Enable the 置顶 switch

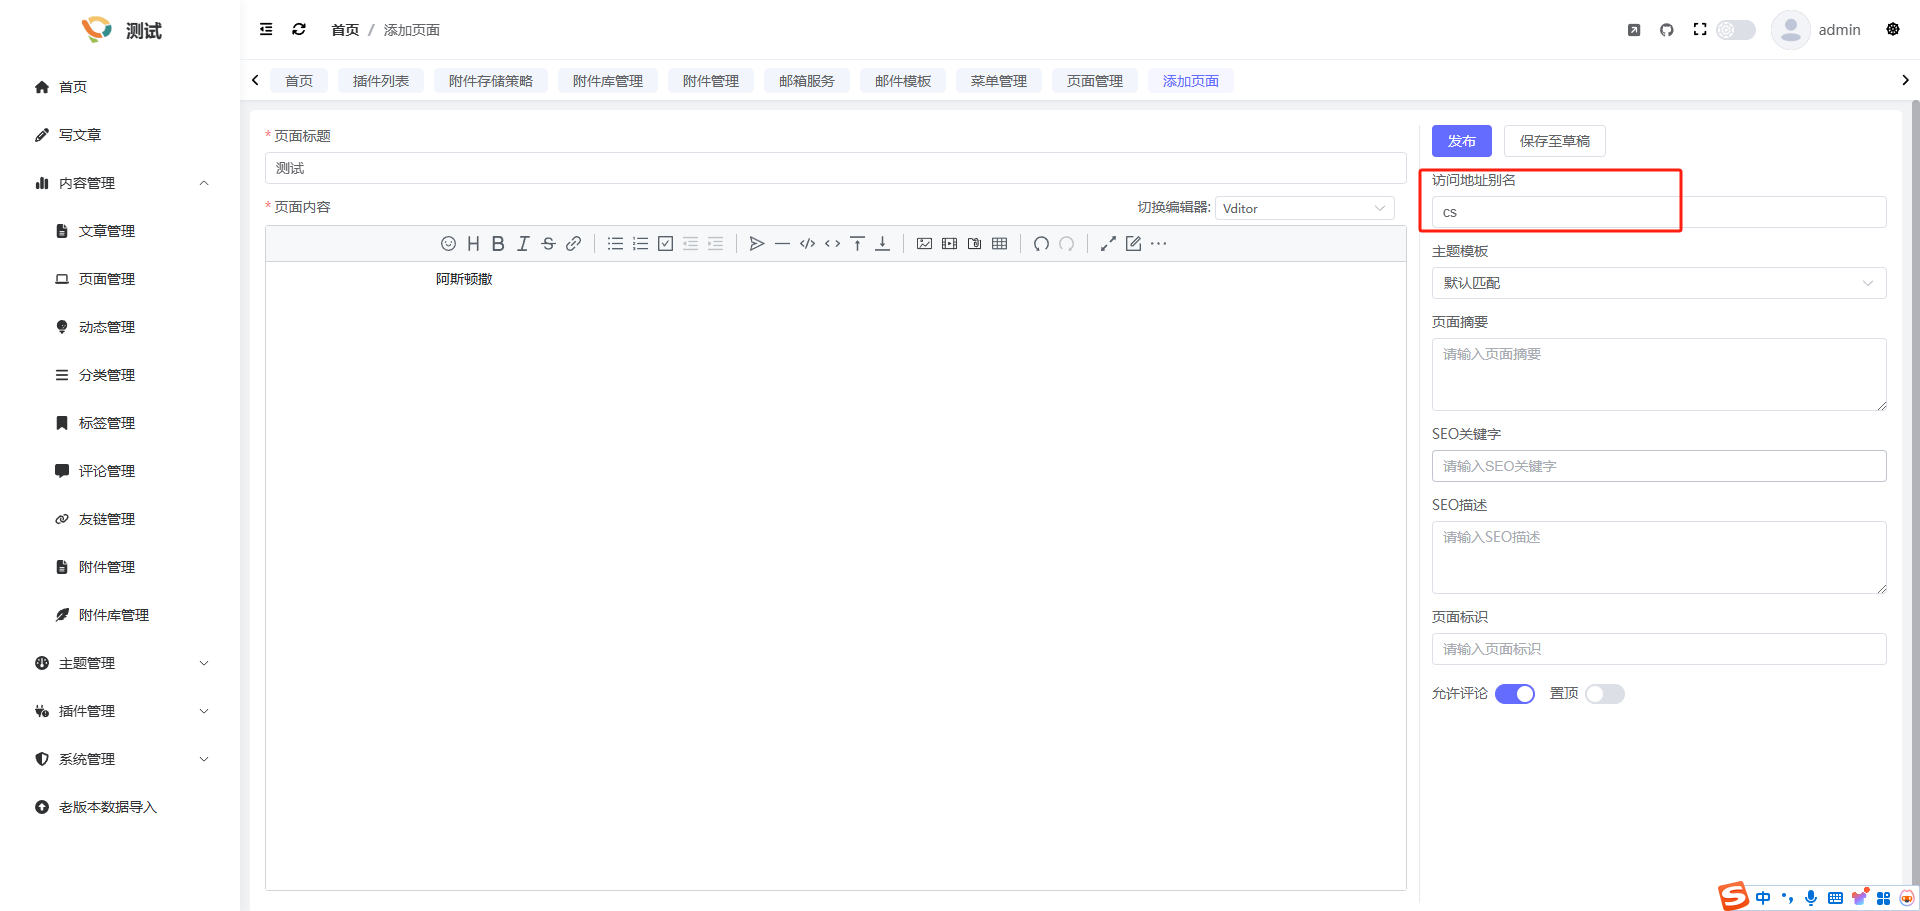coord(1604,694)
